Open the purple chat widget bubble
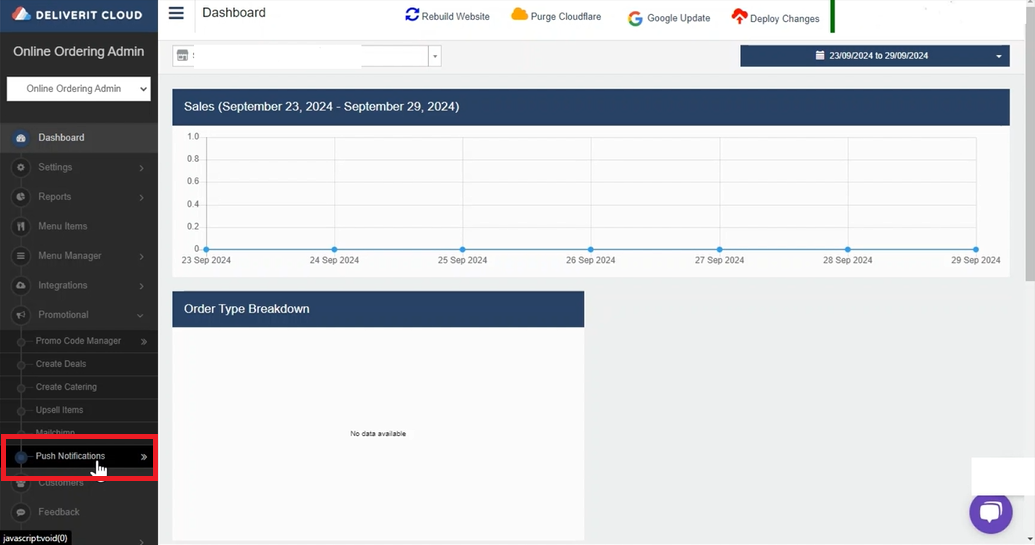Viewport: 1035px width, 545px height. pos(991,512)
